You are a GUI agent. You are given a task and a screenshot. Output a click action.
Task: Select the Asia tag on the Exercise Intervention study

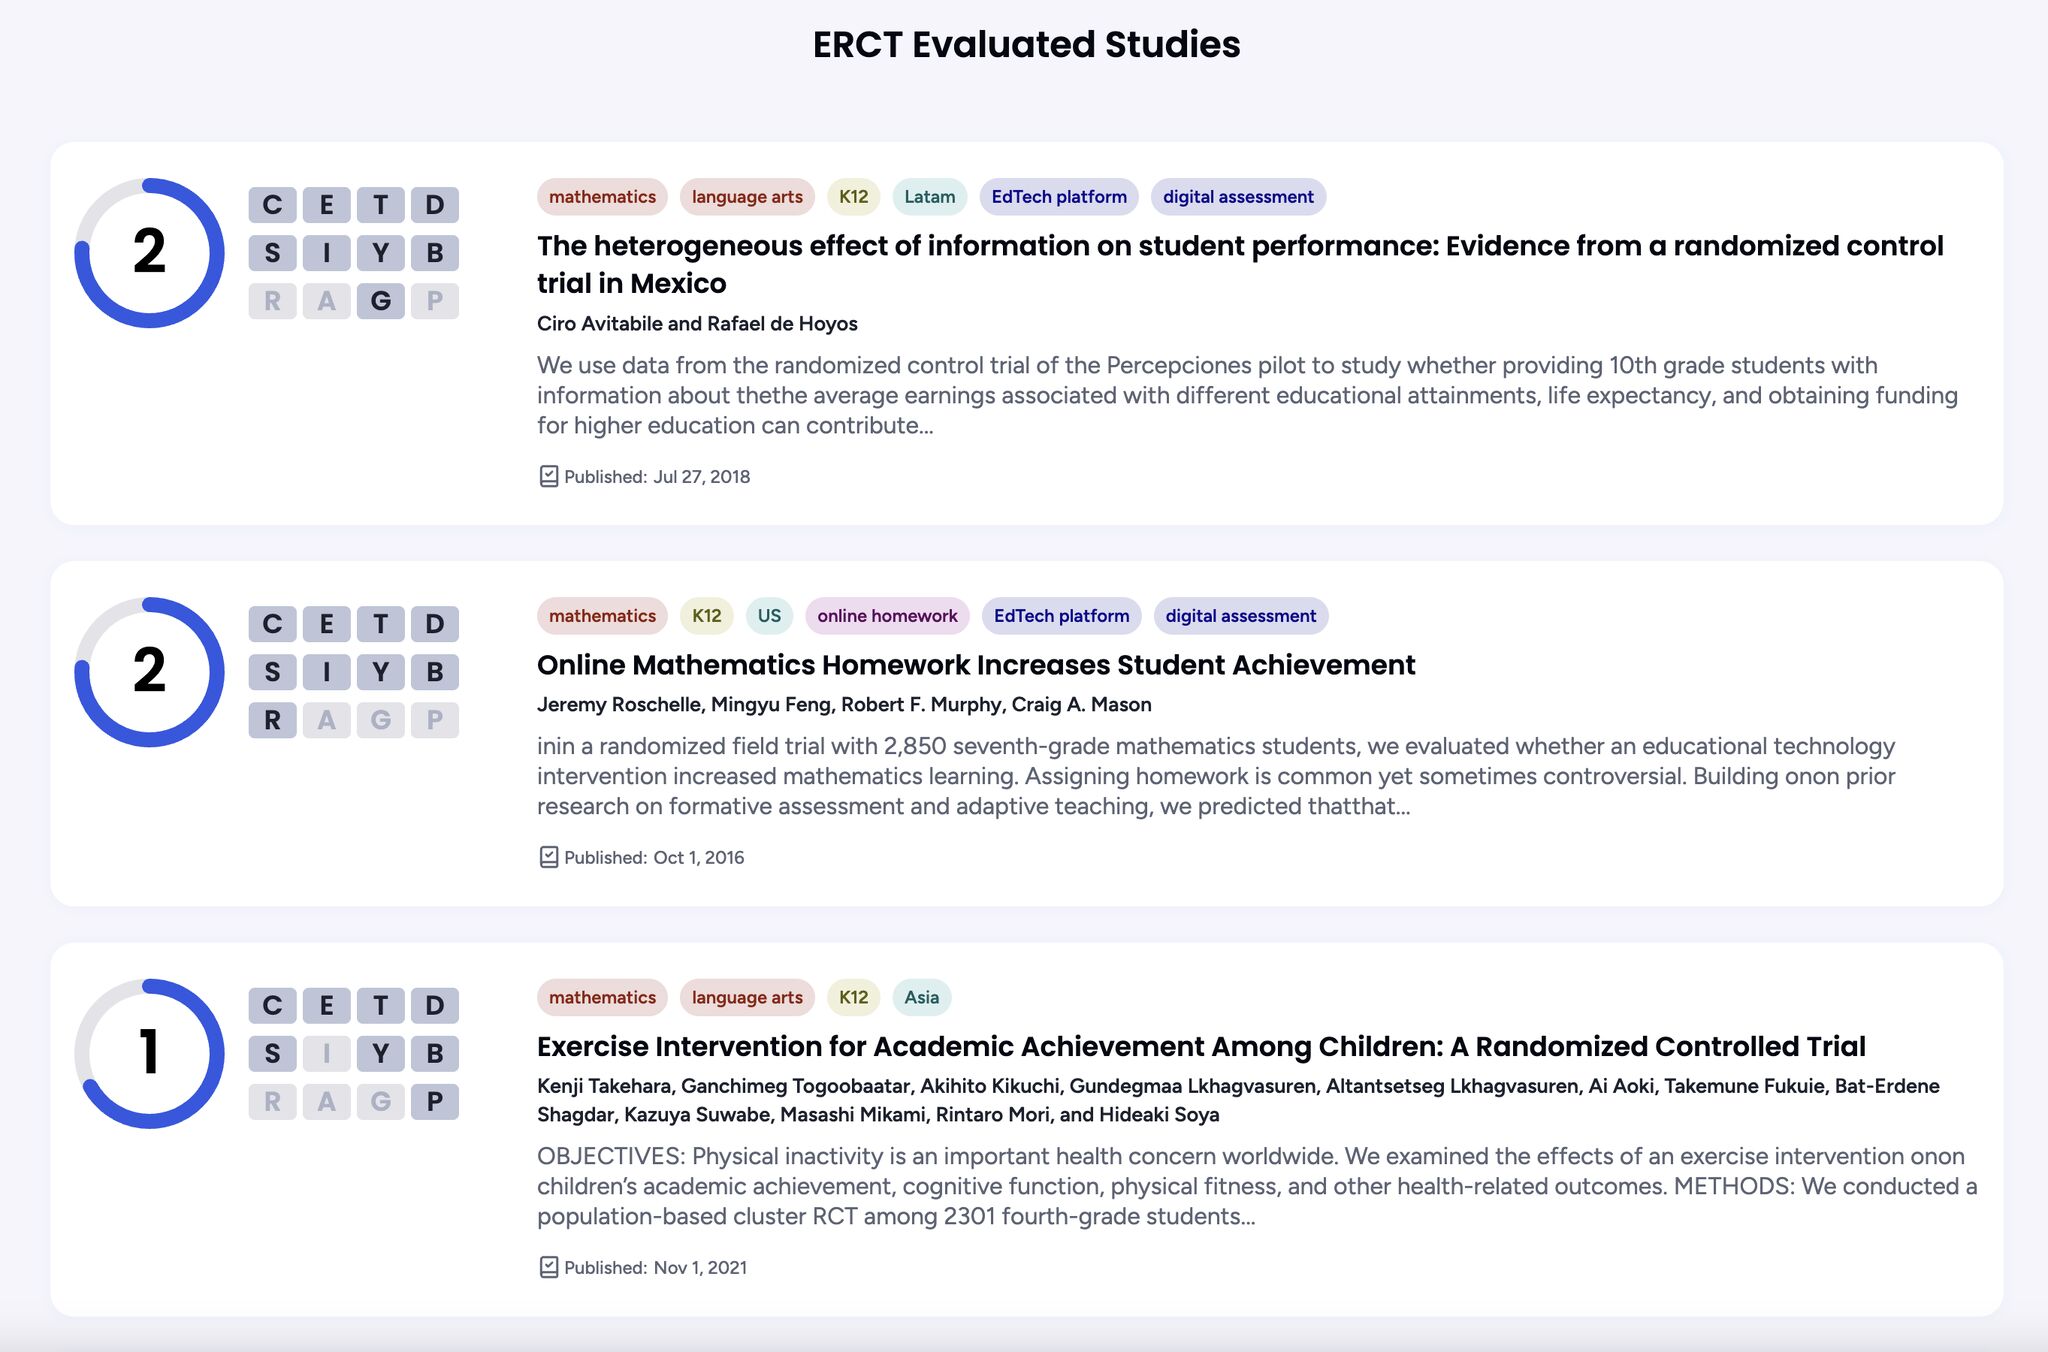coord(920,997)
